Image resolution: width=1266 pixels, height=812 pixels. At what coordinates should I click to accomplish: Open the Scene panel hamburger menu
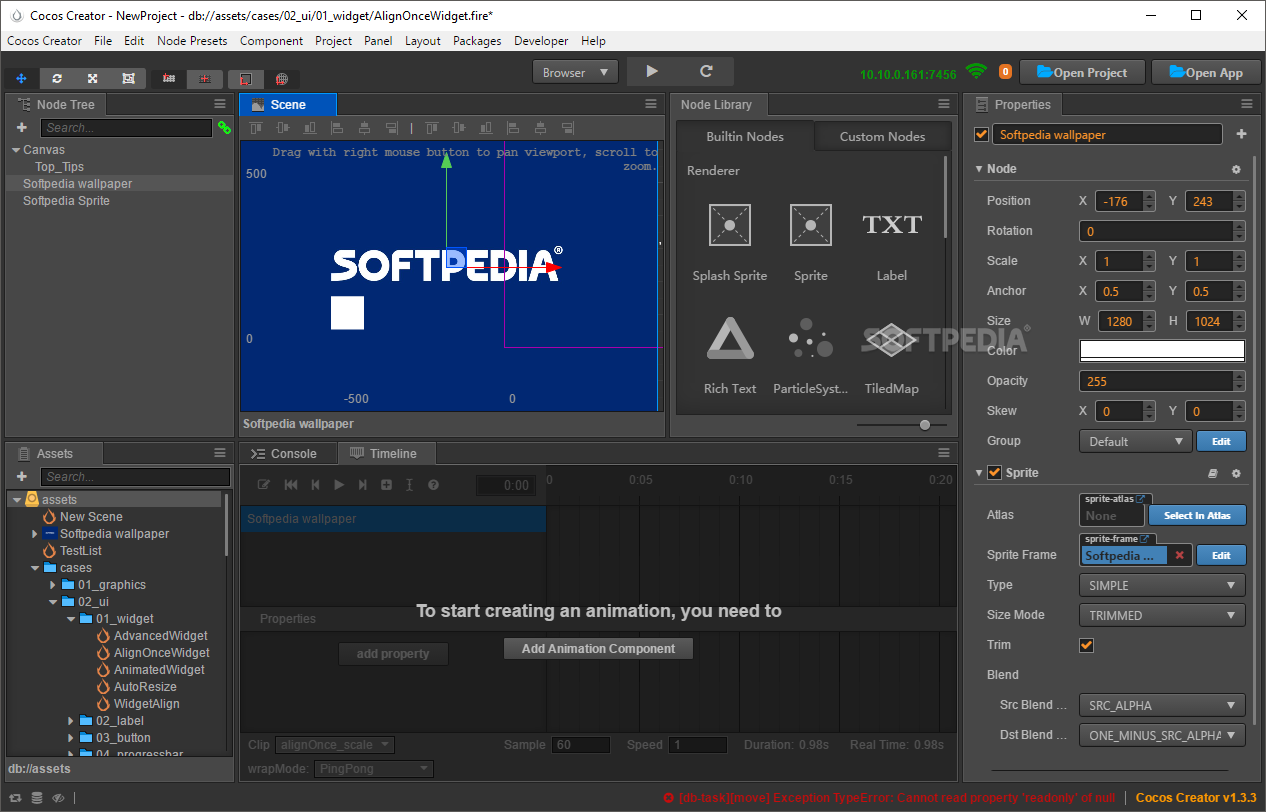pos(651,104)
